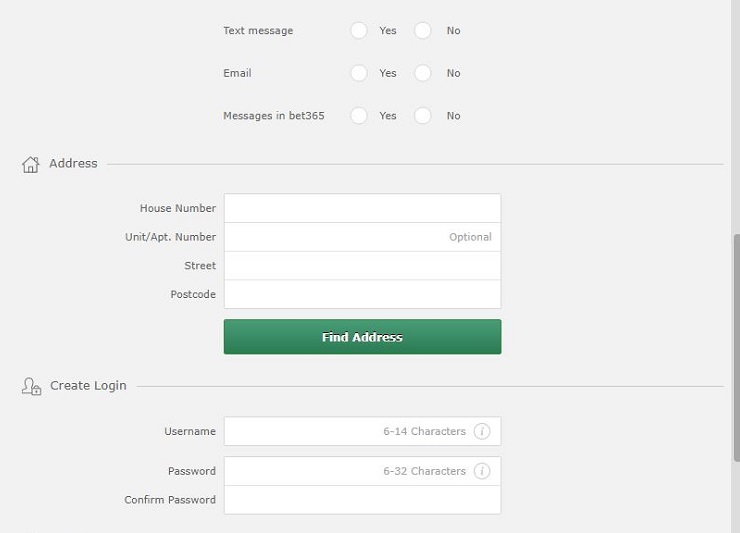
Task: Focus the Password input box
Action: (x=362, y=471)
